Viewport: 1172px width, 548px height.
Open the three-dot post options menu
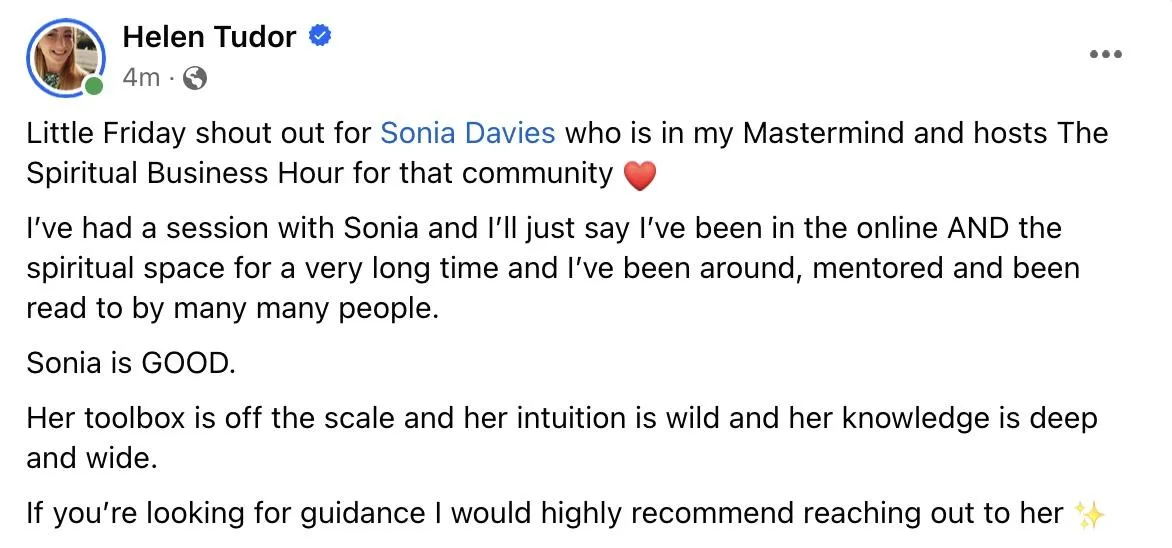click(1105, 54)
